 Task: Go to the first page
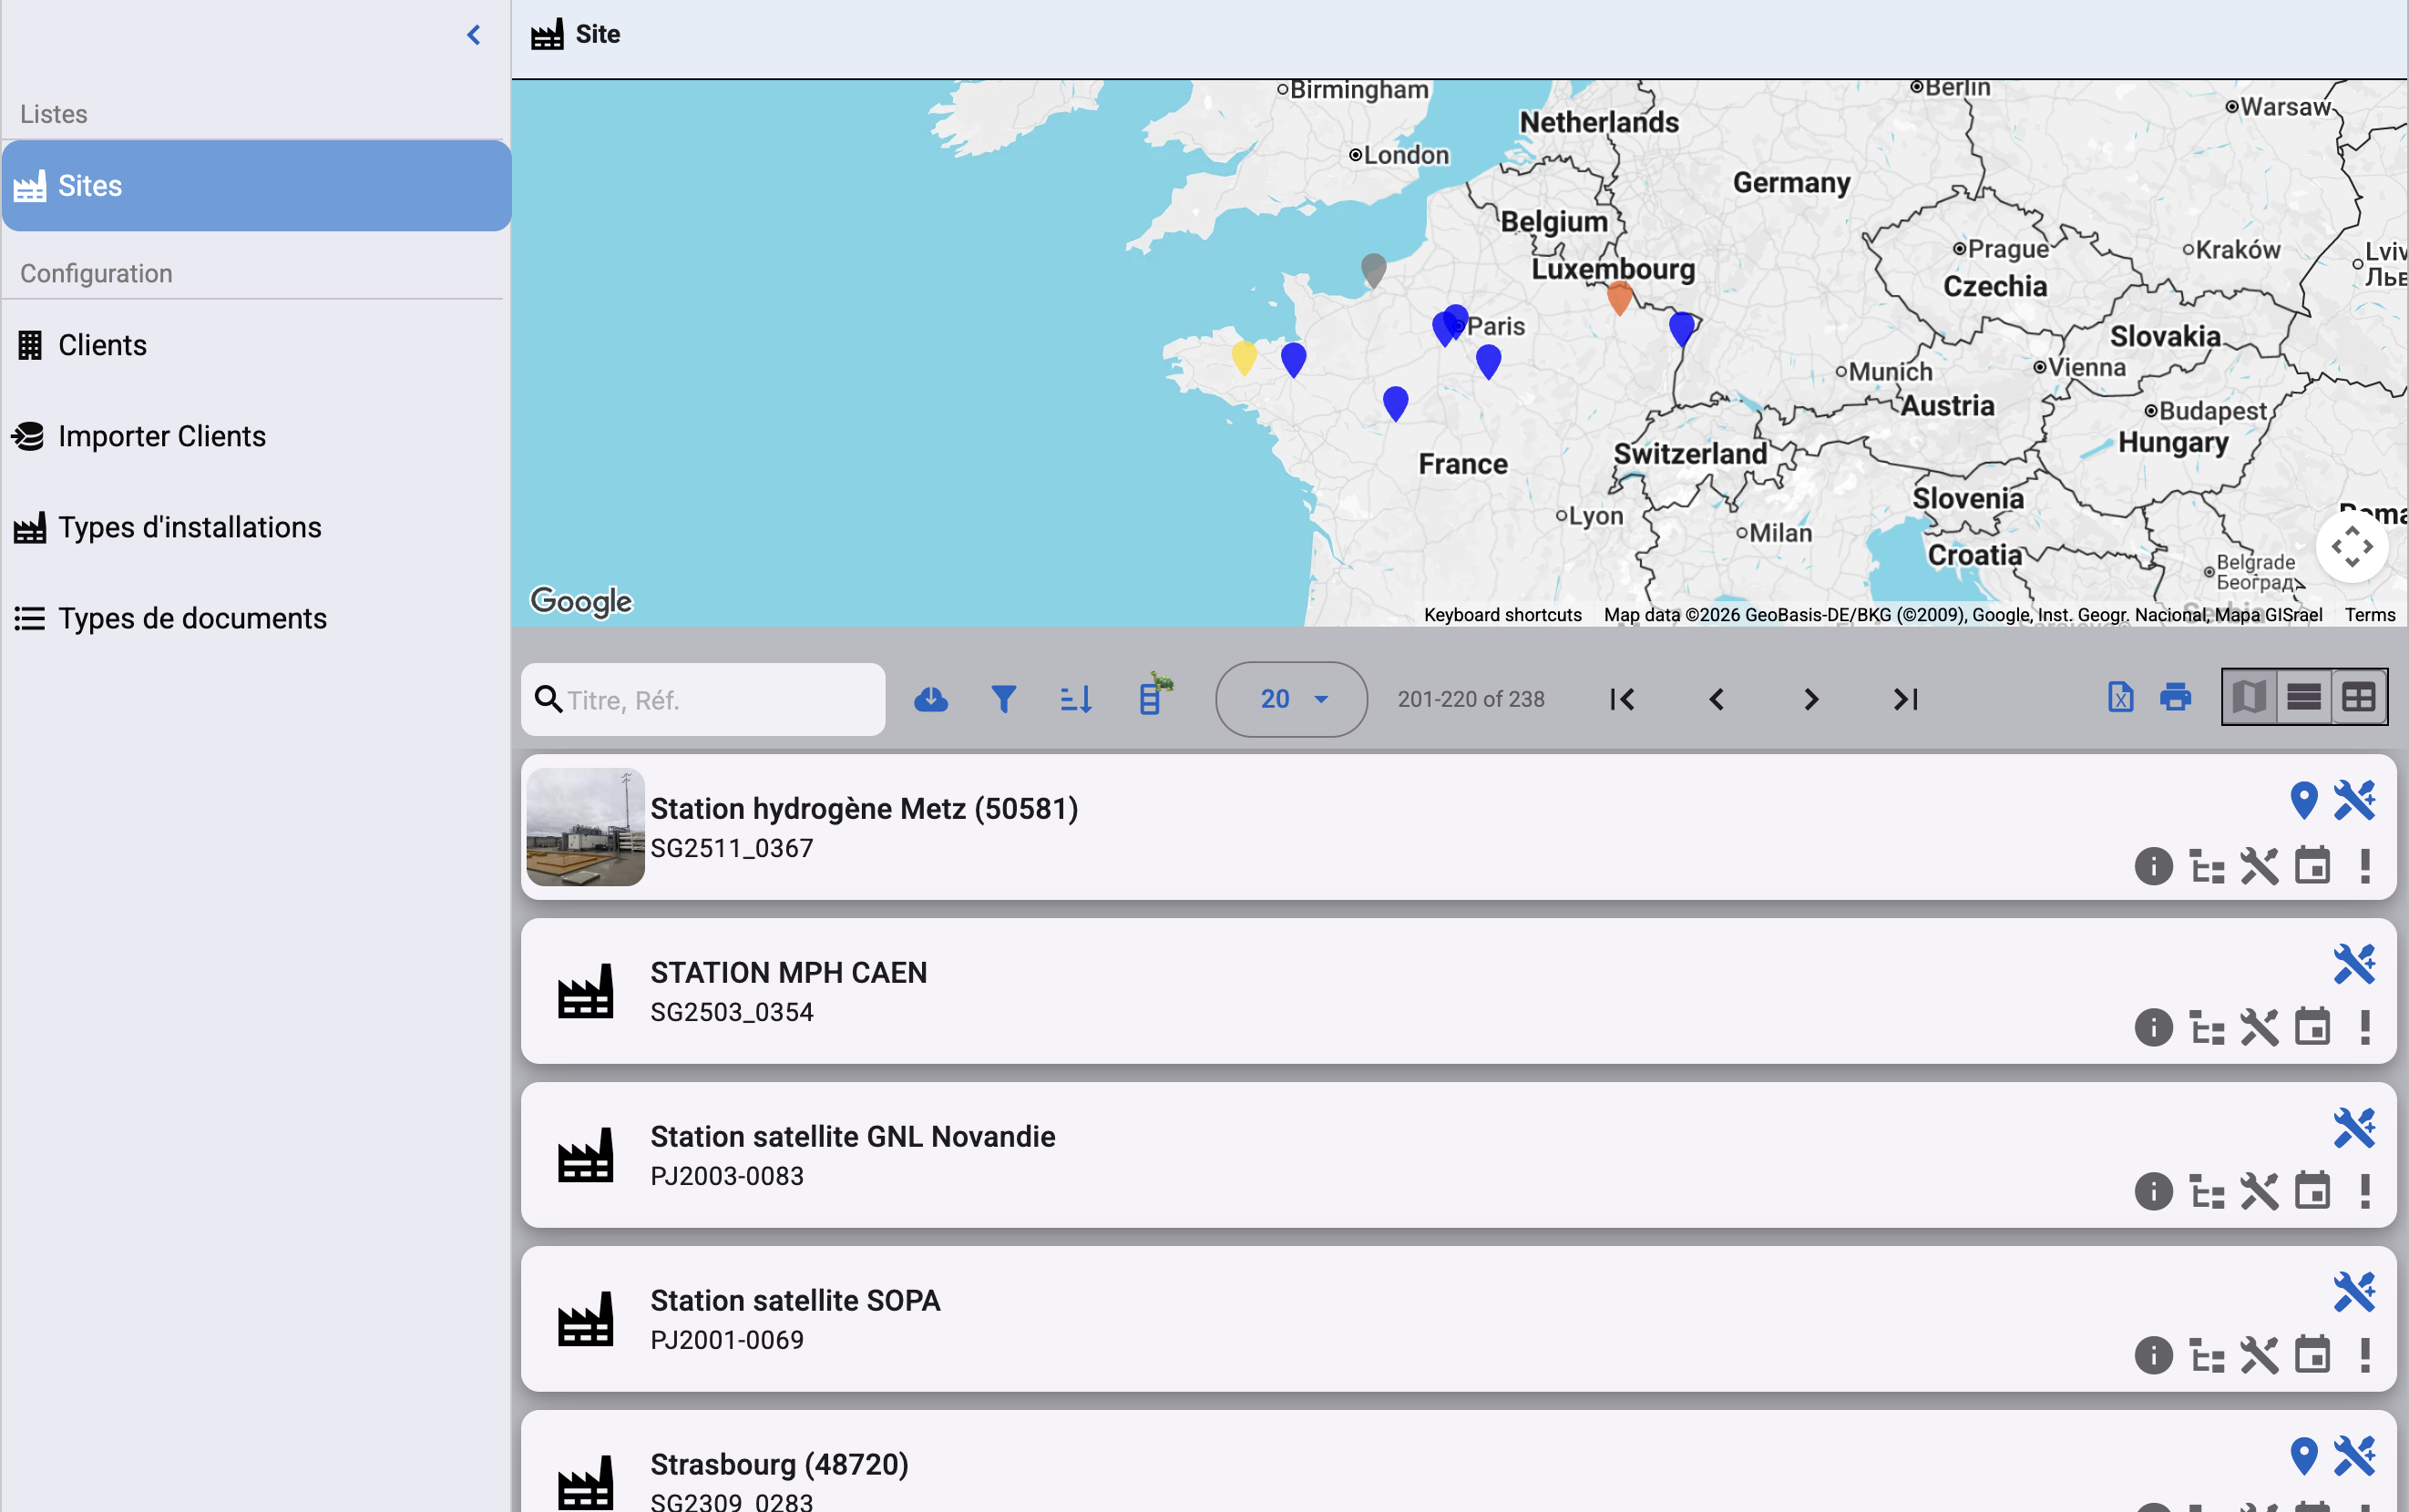1622,699
